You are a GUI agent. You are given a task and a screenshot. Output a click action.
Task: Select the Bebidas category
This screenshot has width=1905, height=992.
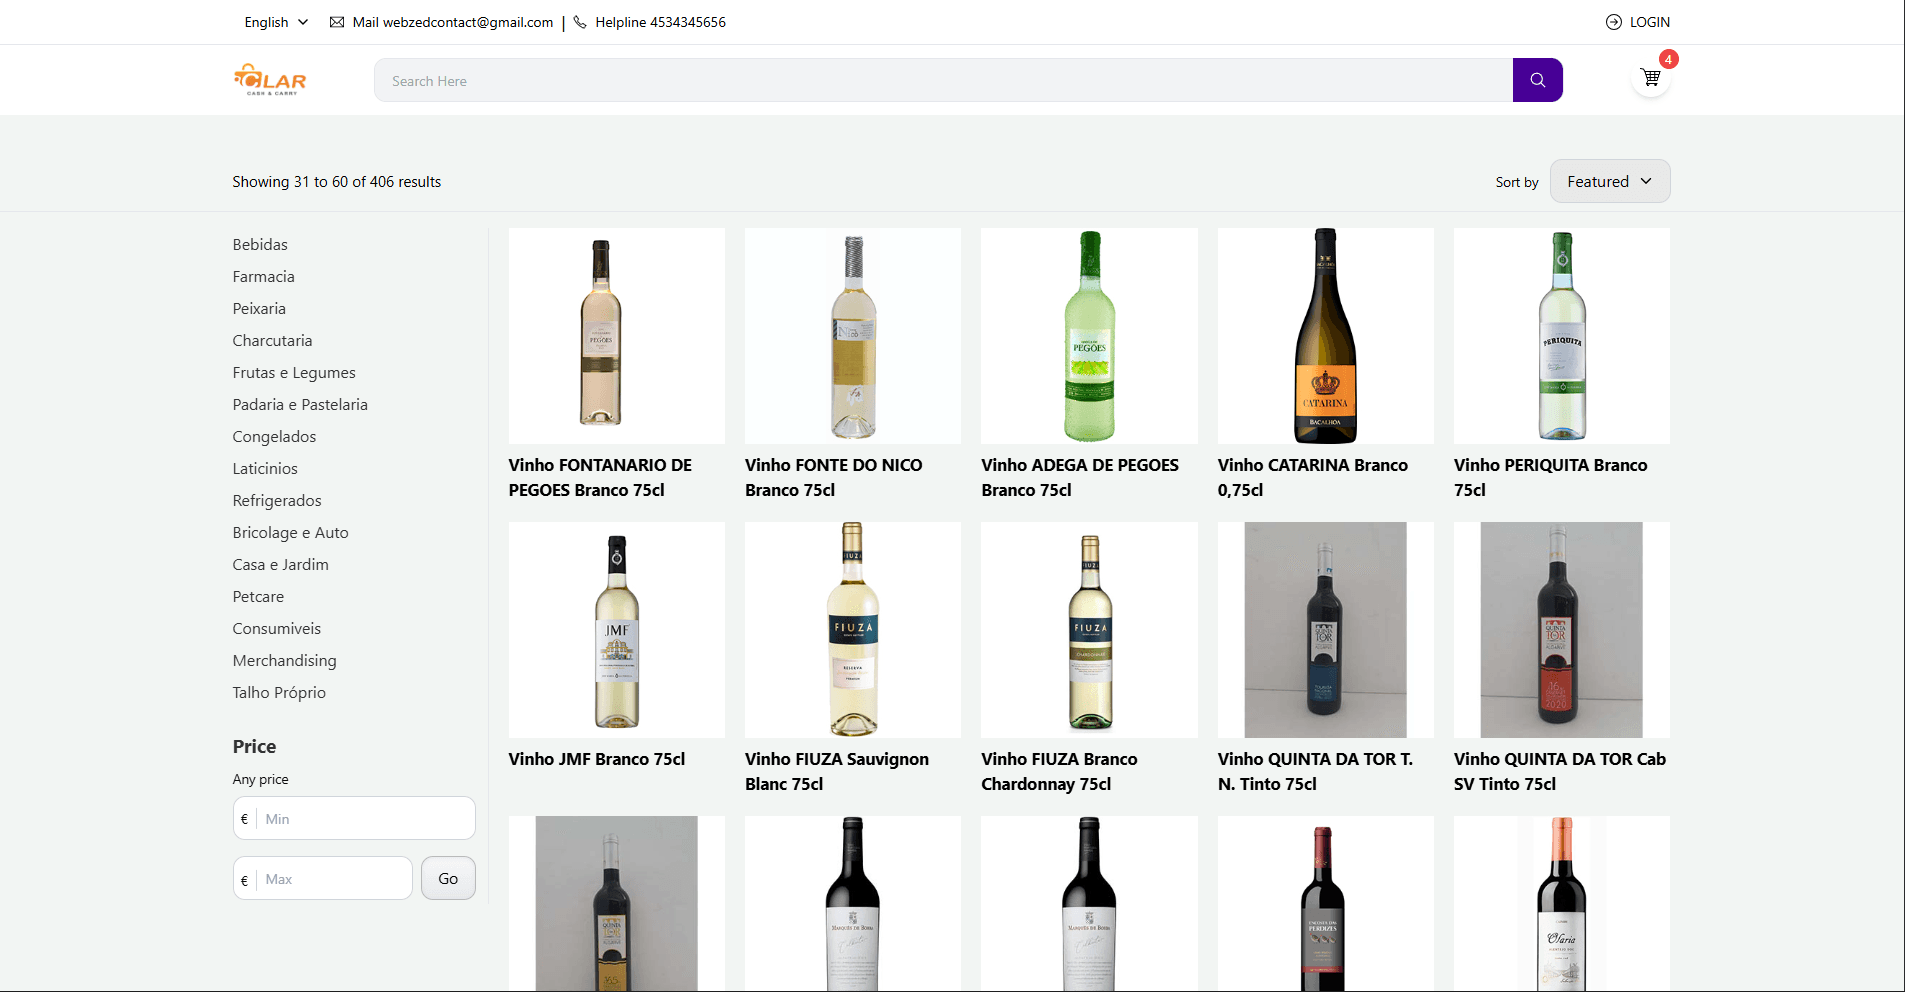260,244
